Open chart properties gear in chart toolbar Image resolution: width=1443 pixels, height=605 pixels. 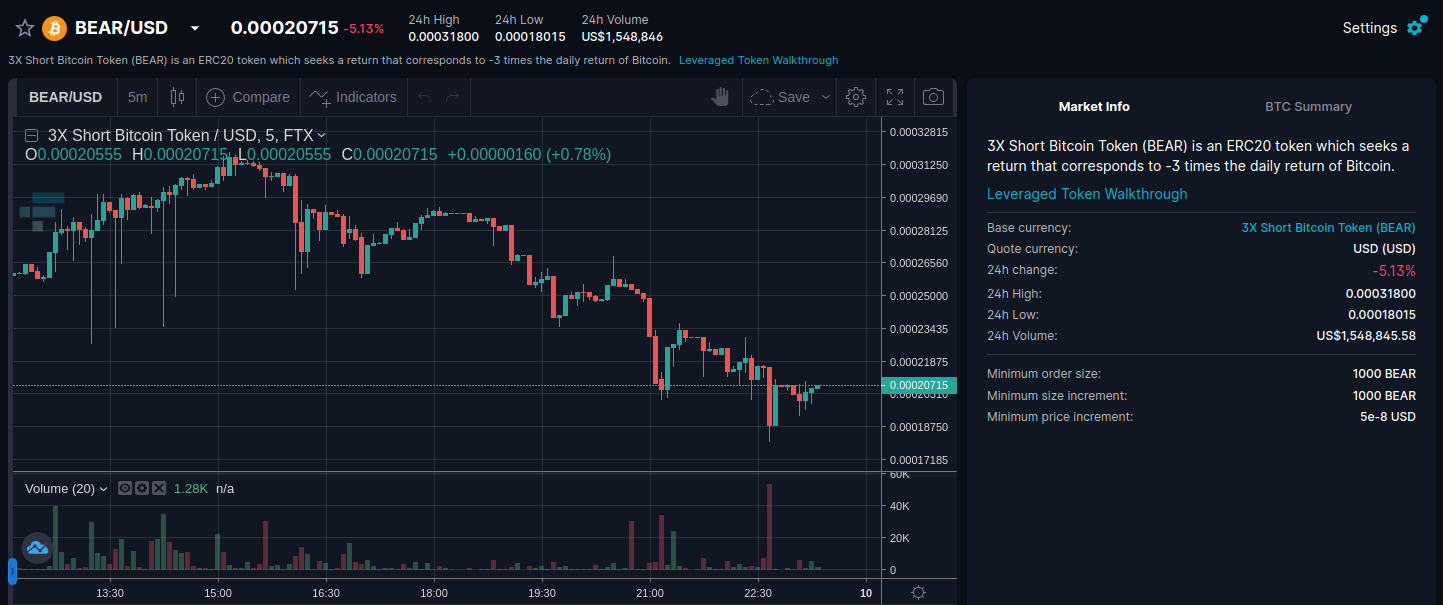click(x=855, y=97)
